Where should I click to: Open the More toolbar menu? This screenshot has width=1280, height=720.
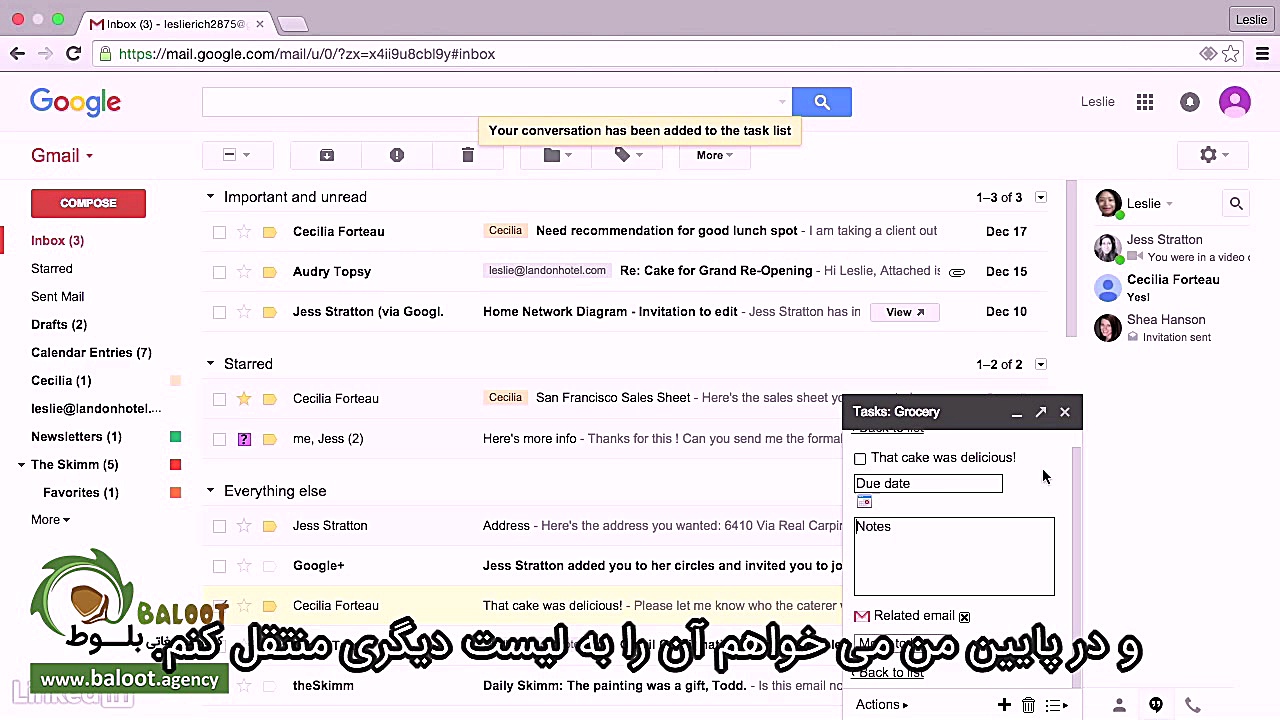point(712,155)
